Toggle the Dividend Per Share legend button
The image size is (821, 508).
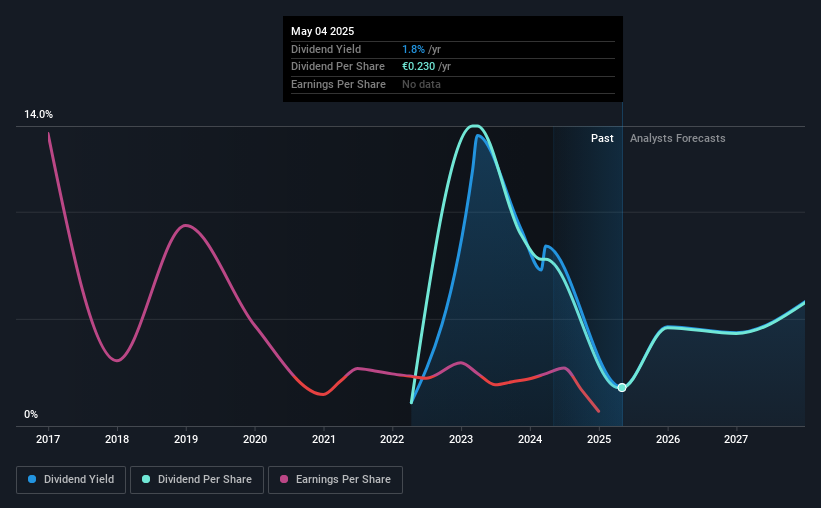click(197, 480)
